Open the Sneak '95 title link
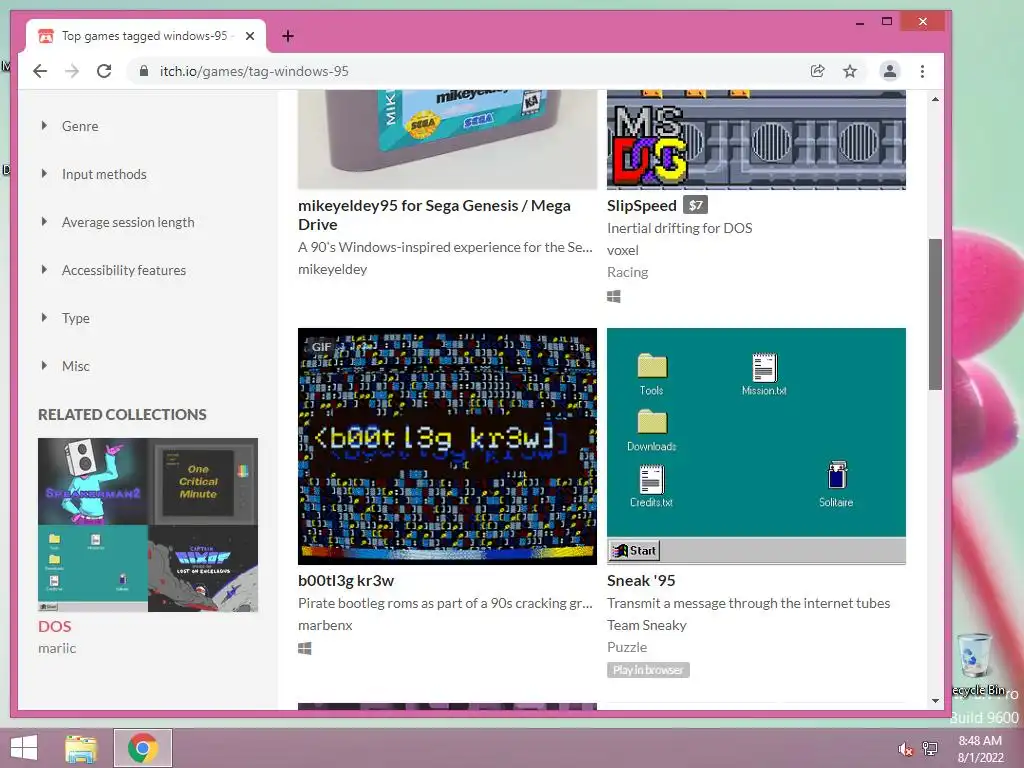This screenshot has width=1024, height=768. coord(641,581)
